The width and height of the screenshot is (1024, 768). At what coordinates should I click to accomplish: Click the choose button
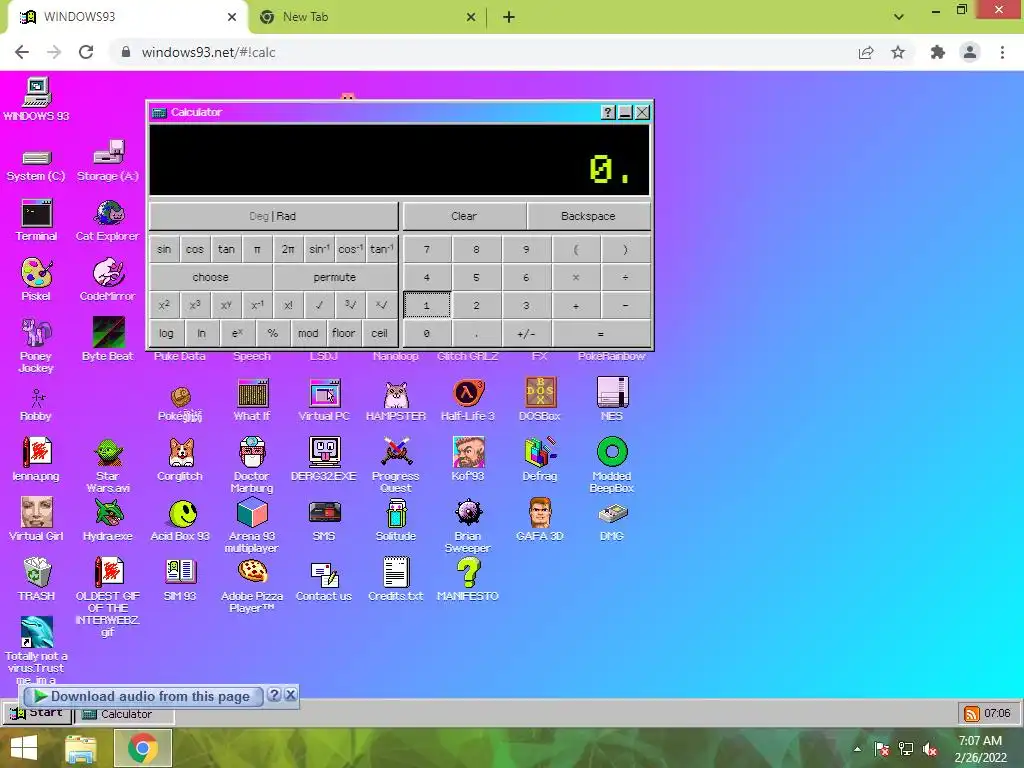[211, 277]
